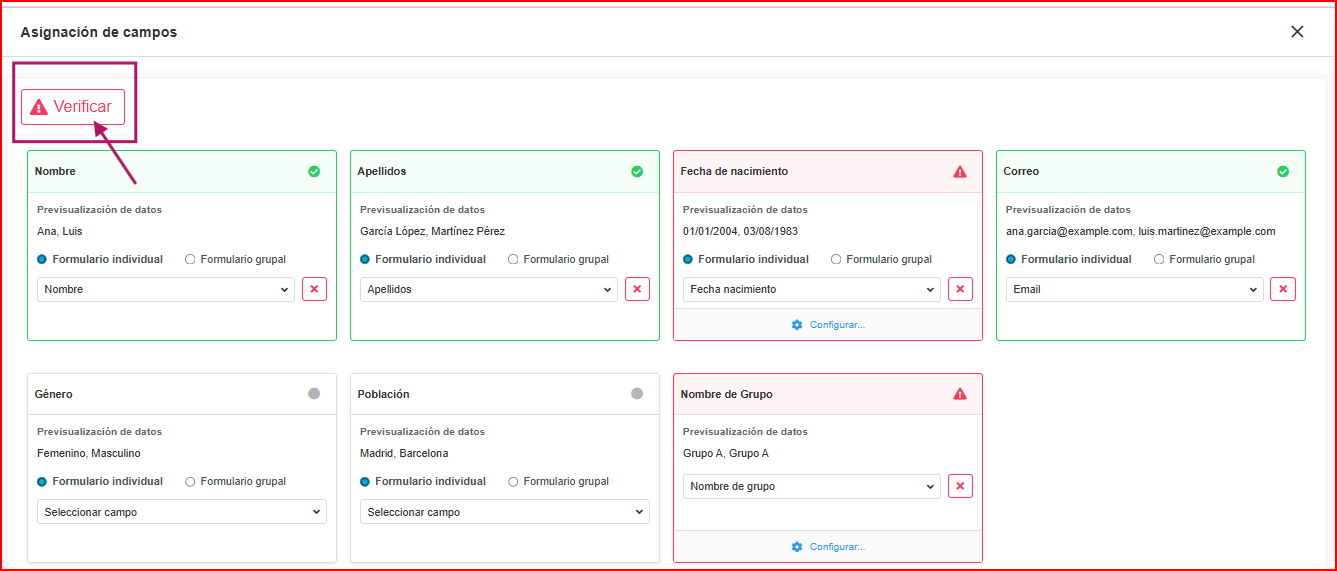The height and width of the screenshot is (571, 1337).
Task: Clear the Email assignment using red X
Action: [x=1283, y=289]
